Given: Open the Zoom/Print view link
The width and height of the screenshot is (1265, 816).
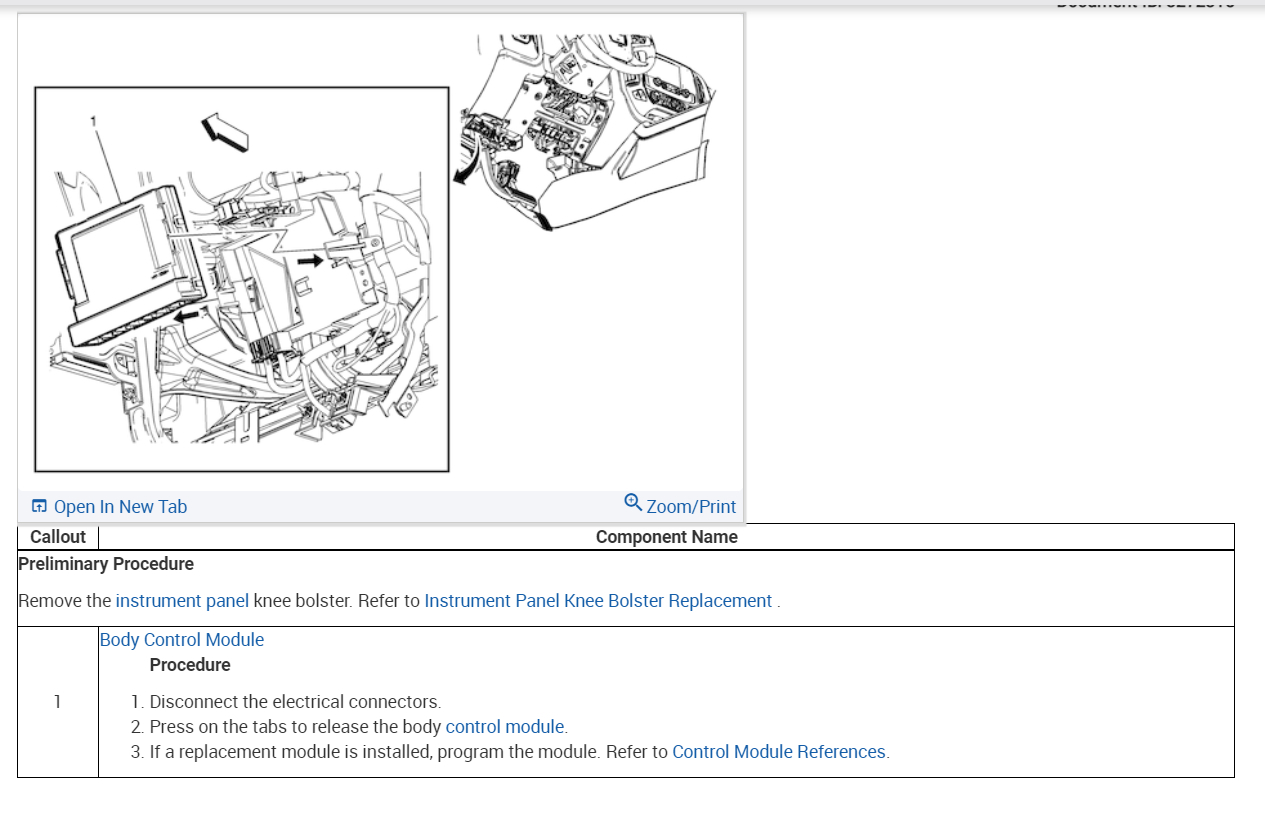Looking at the screenshot, I should click(691, 507).
